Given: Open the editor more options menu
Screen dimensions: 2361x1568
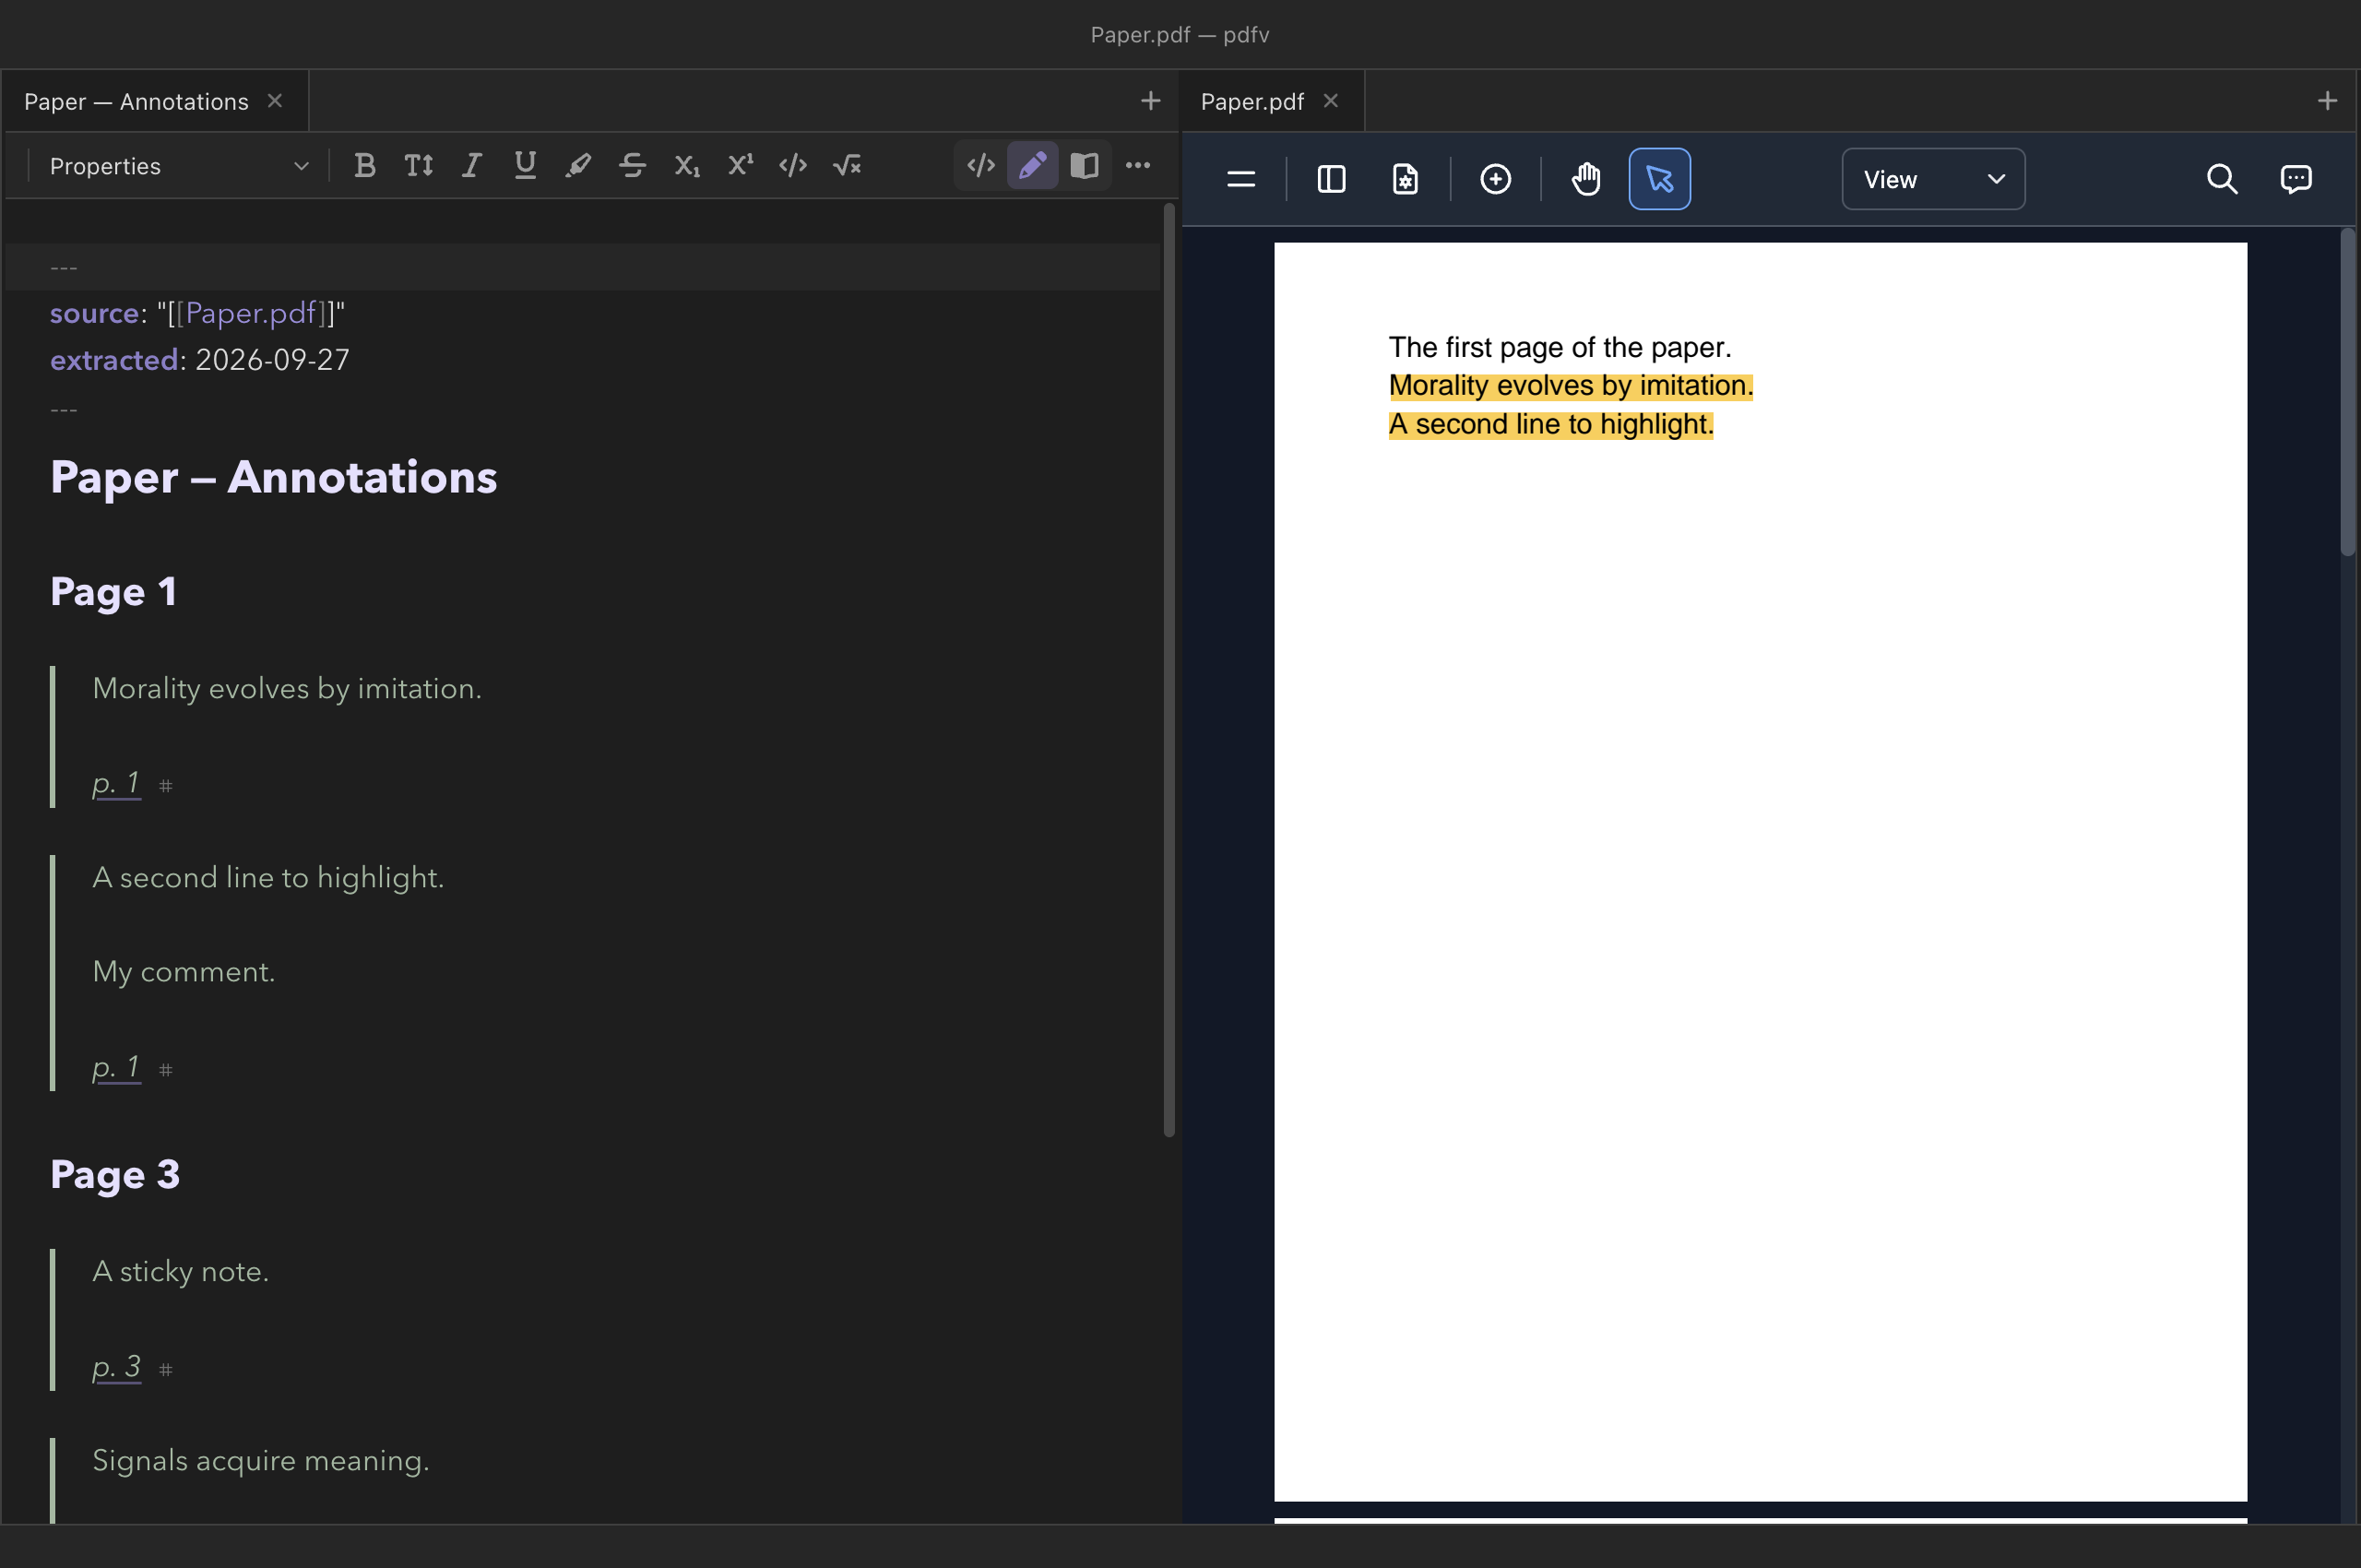Looking at the screenshot, I should coord(1138,165).
